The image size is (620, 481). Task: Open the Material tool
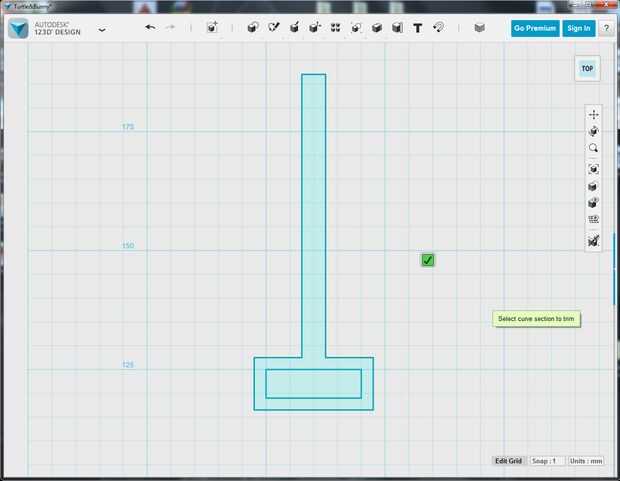pos(480,28)
